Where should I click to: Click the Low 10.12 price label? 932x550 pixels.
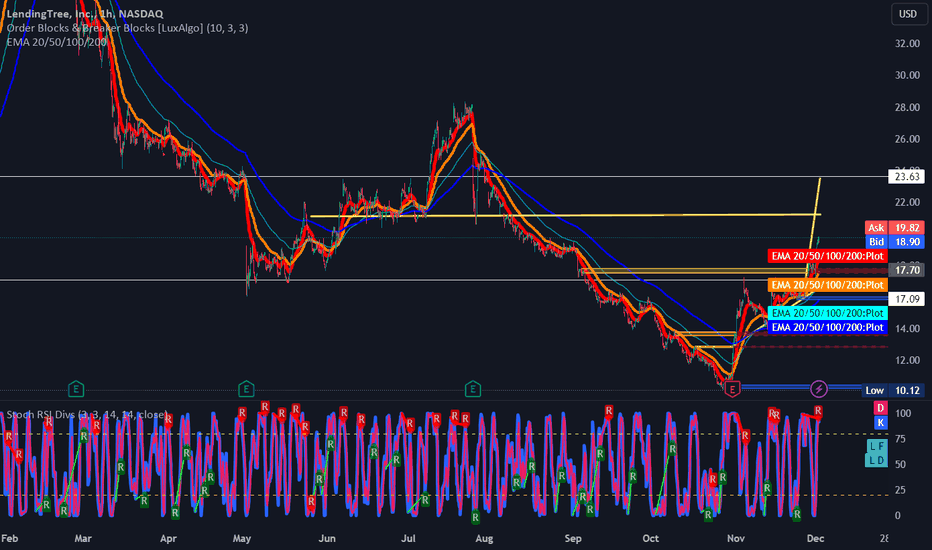[x=893, y=390]
